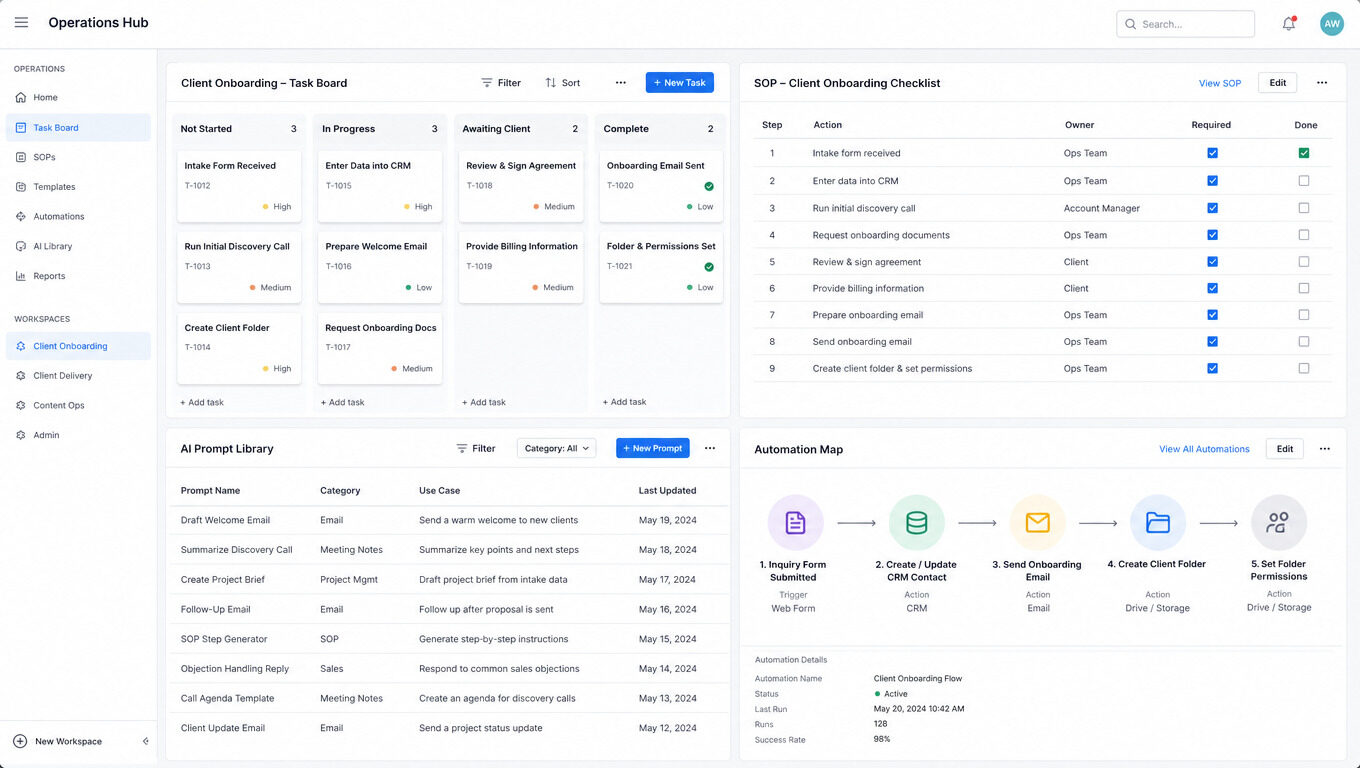Click the Set Folder Permissions node icon
1360x768 pixels.
click(1278, 522)
